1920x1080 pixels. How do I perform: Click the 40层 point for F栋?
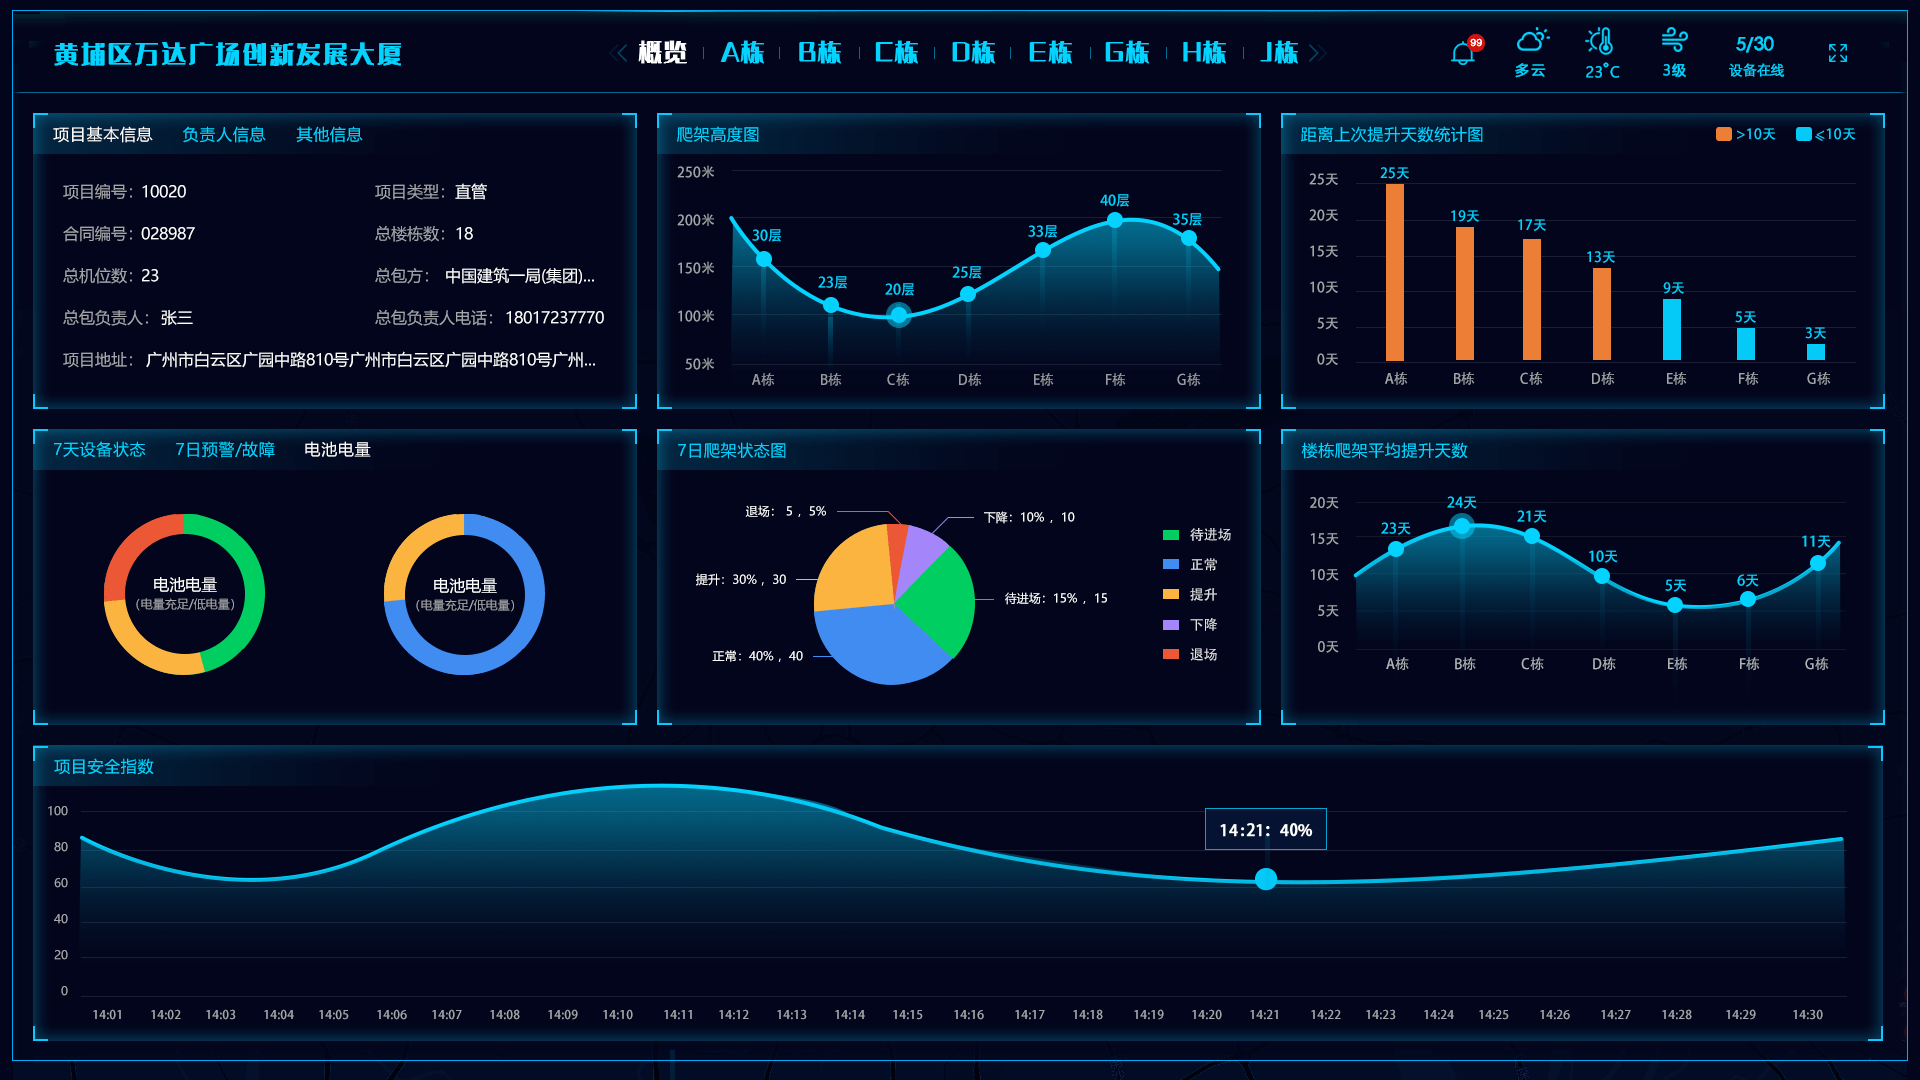[1114, 220]
